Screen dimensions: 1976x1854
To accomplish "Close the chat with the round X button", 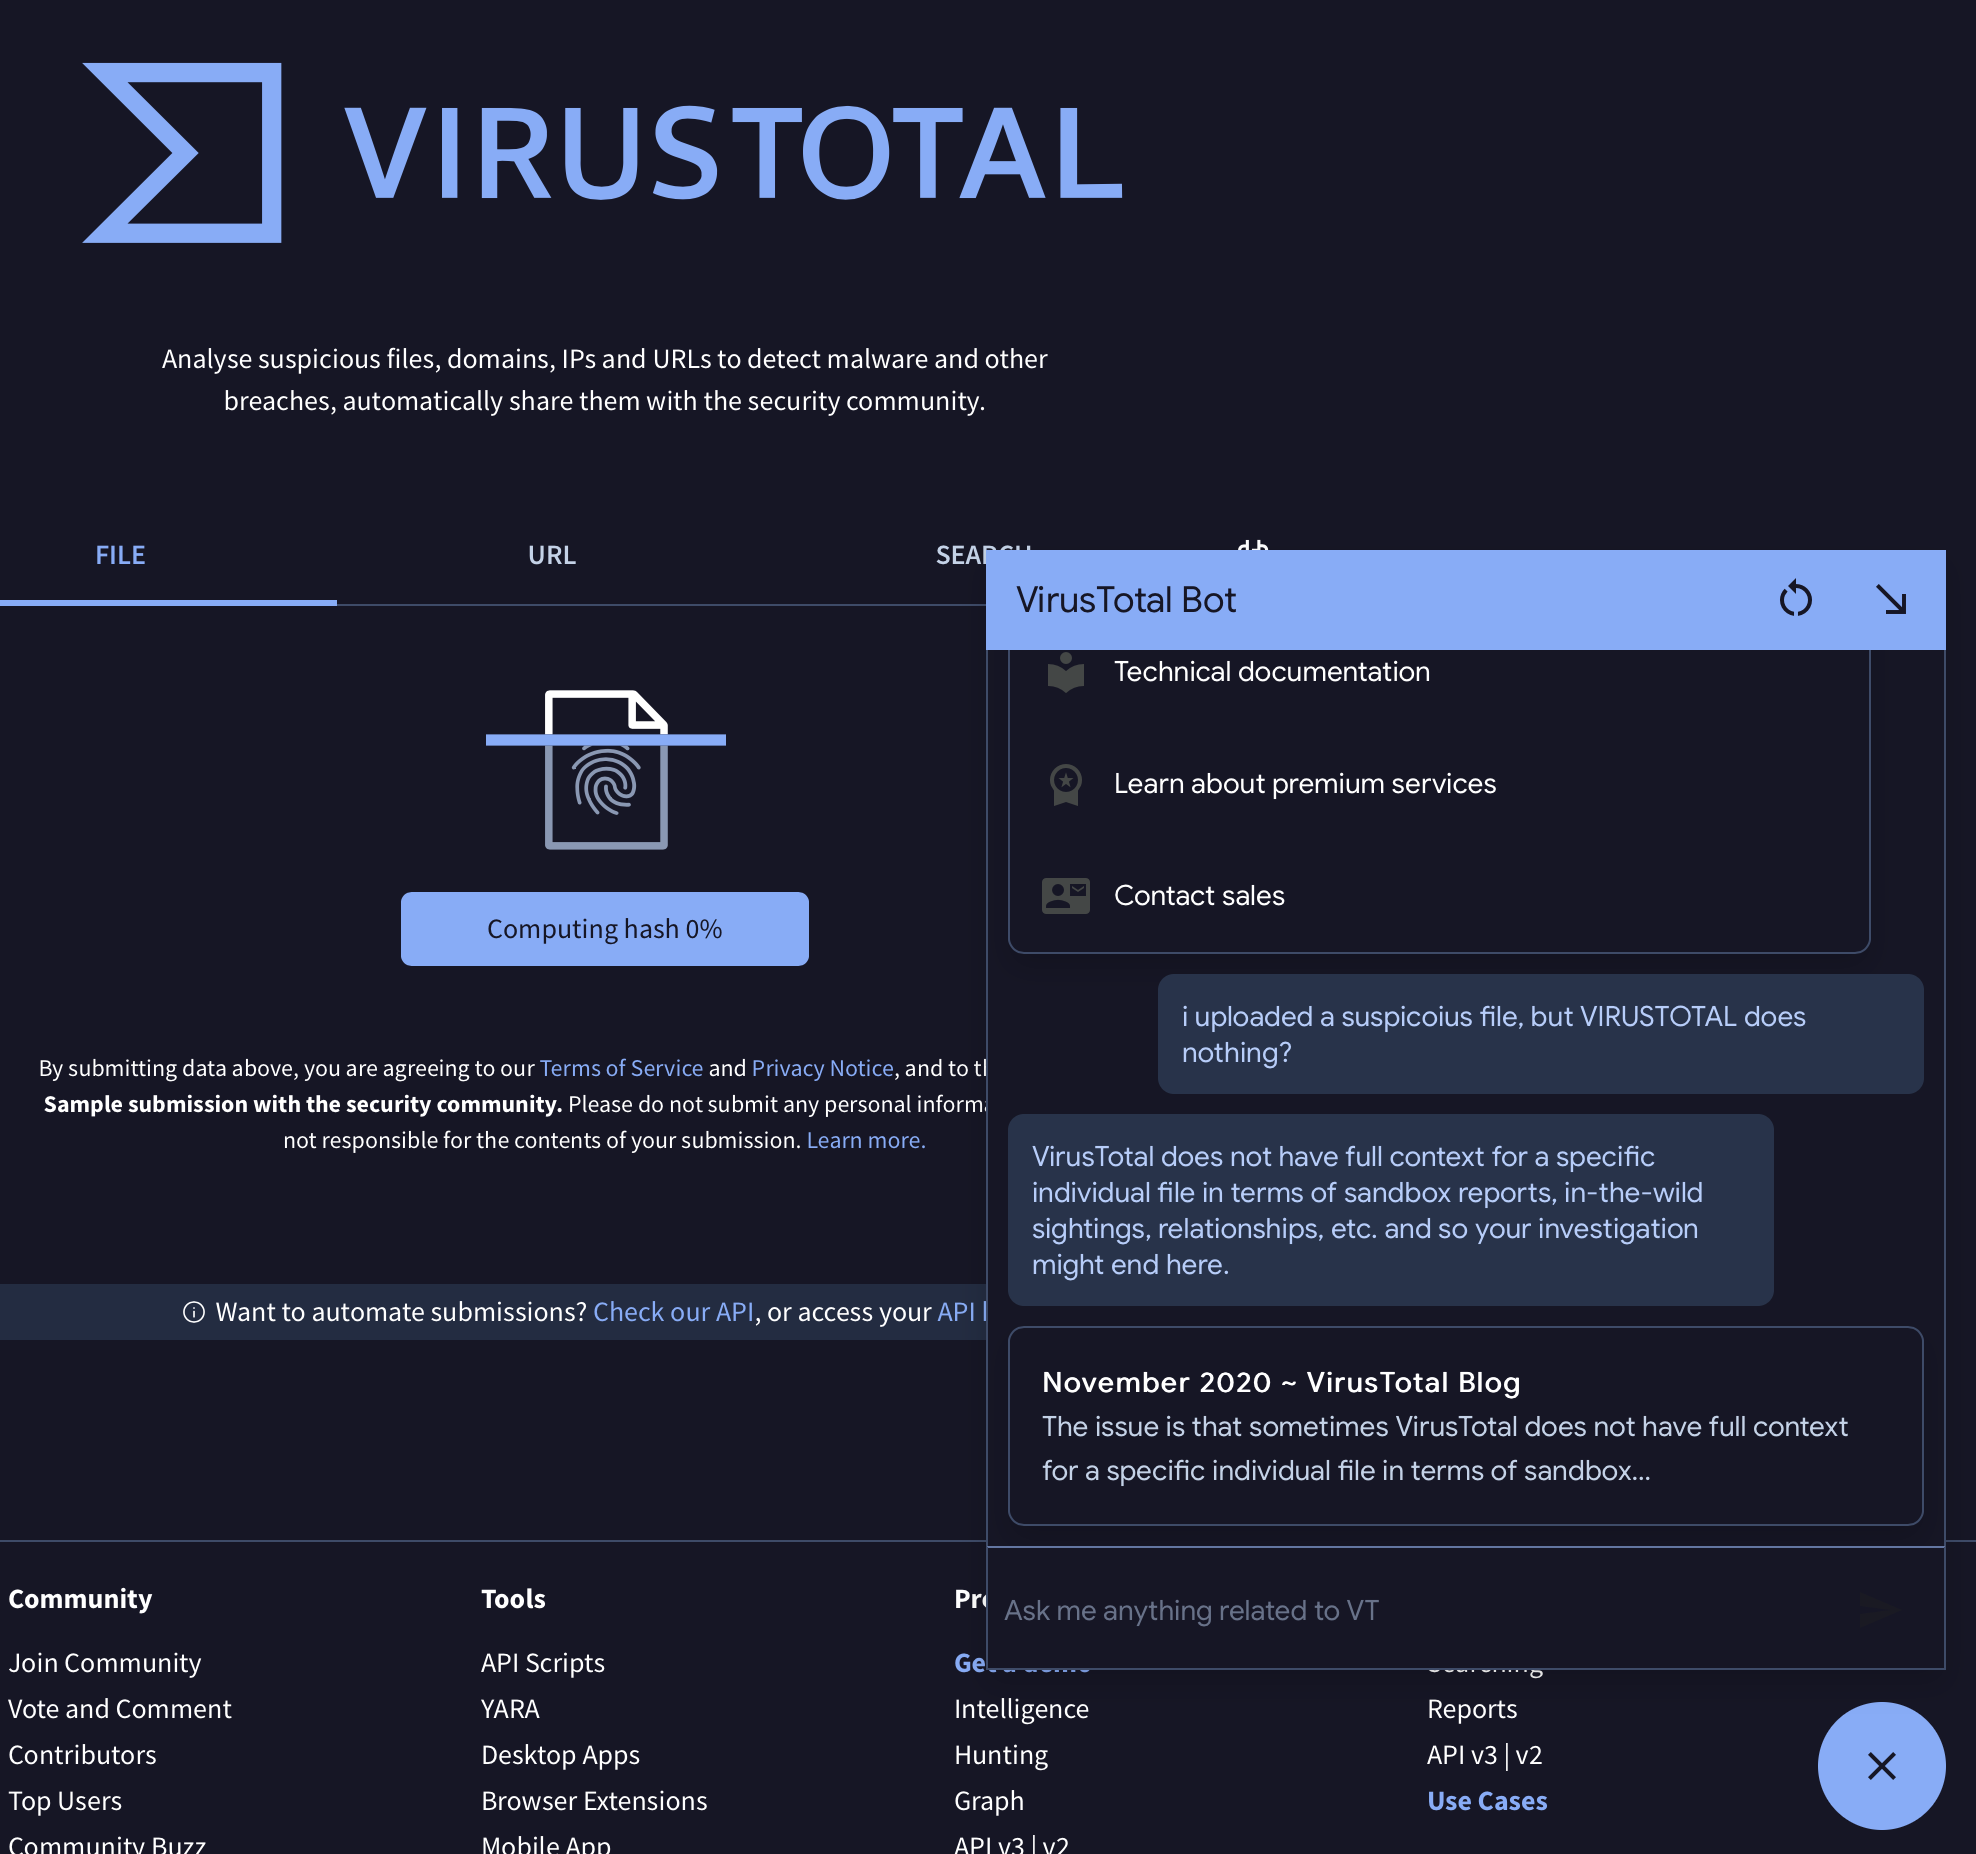I will (x=1881, y=1766).
